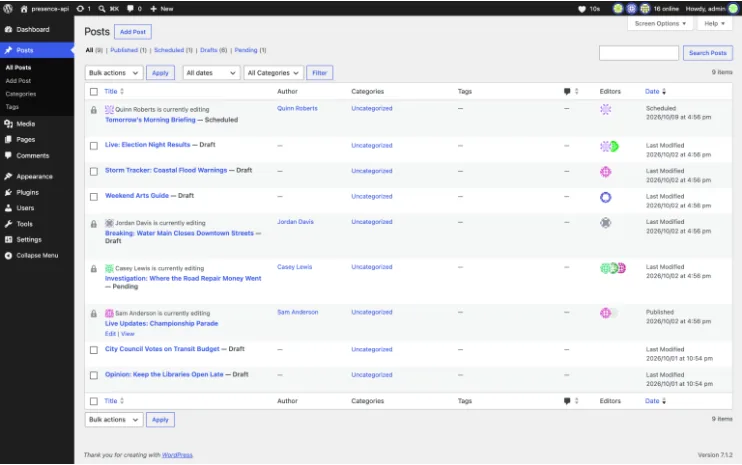The image size is (742, 465).
Task: Open the Media library menu
Action: 37,124
